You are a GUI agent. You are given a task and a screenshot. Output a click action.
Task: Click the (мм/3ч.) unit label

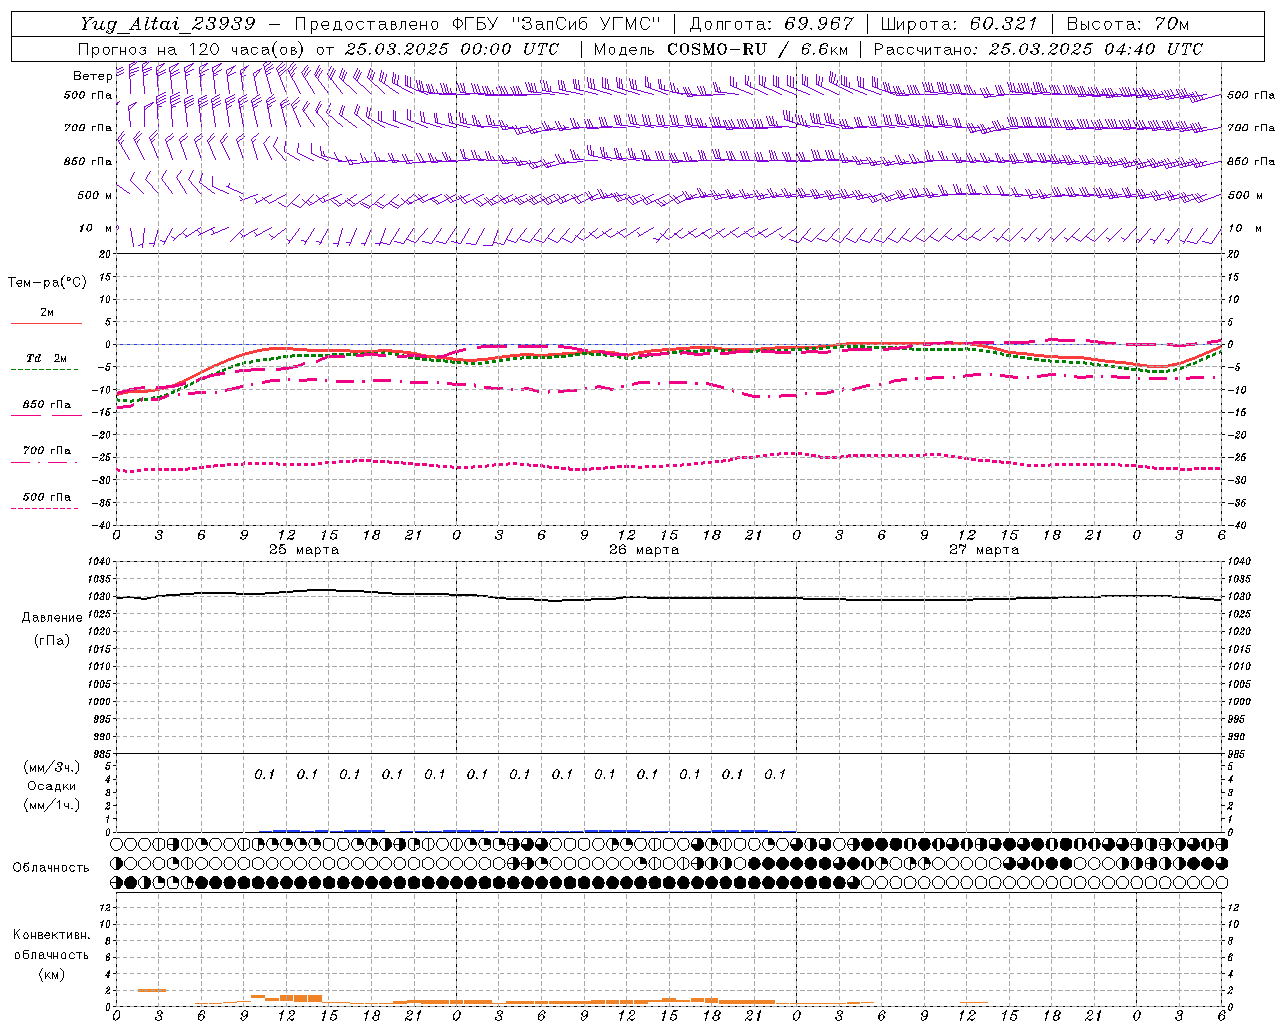tap(51, 767)
